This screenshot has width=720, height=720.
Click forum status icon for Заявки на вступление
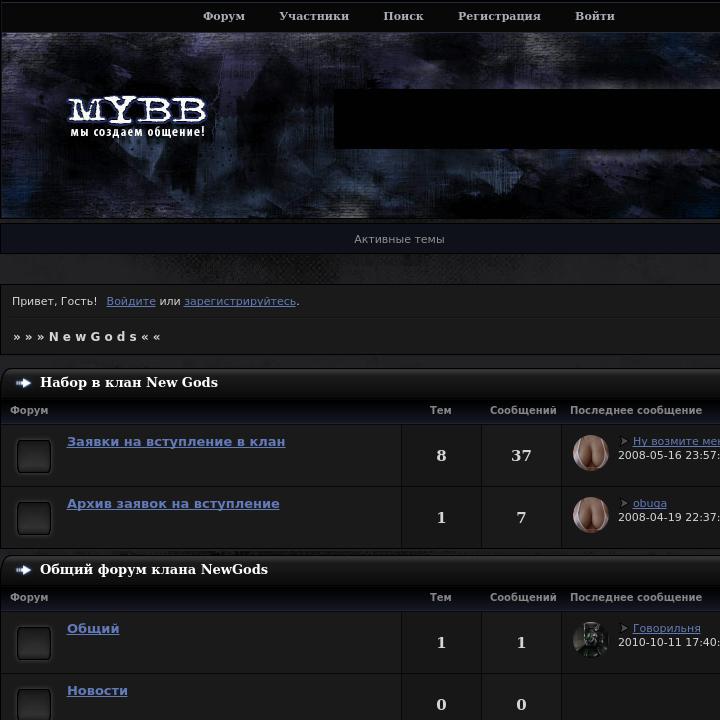[34, 456]
